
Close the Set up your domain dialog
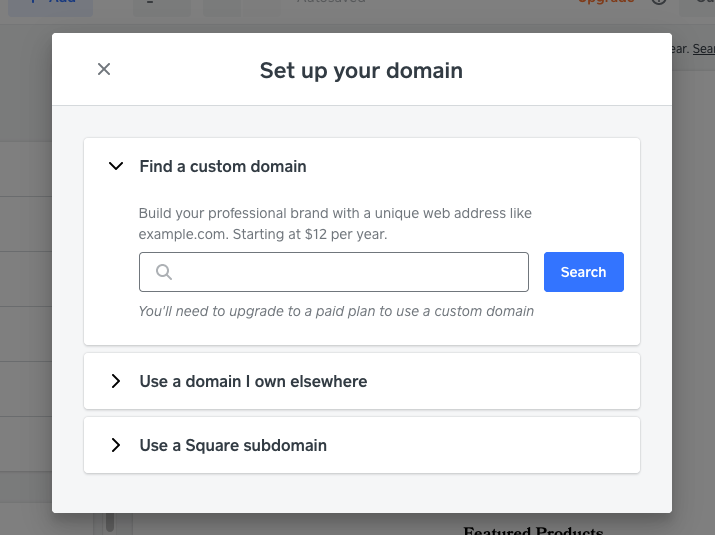point(104,69)
